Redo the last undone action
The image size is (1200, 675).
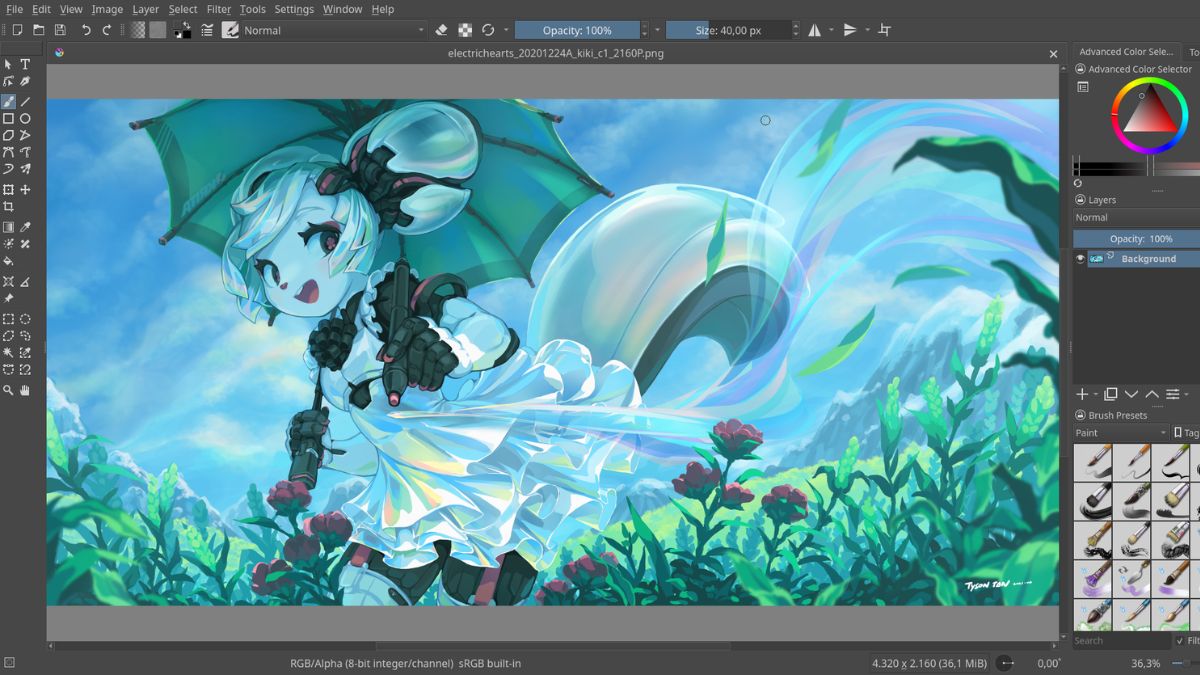(107, 30)
